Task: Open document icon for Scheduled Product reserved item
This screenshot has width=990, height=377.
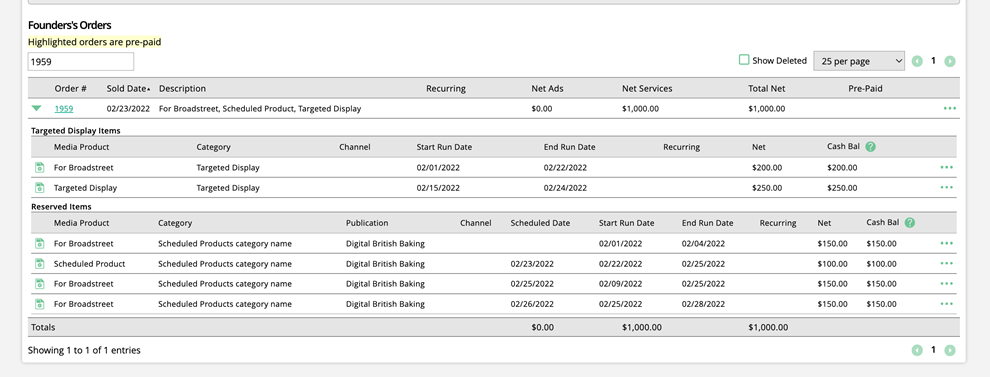Action: [x=39, y=263]
